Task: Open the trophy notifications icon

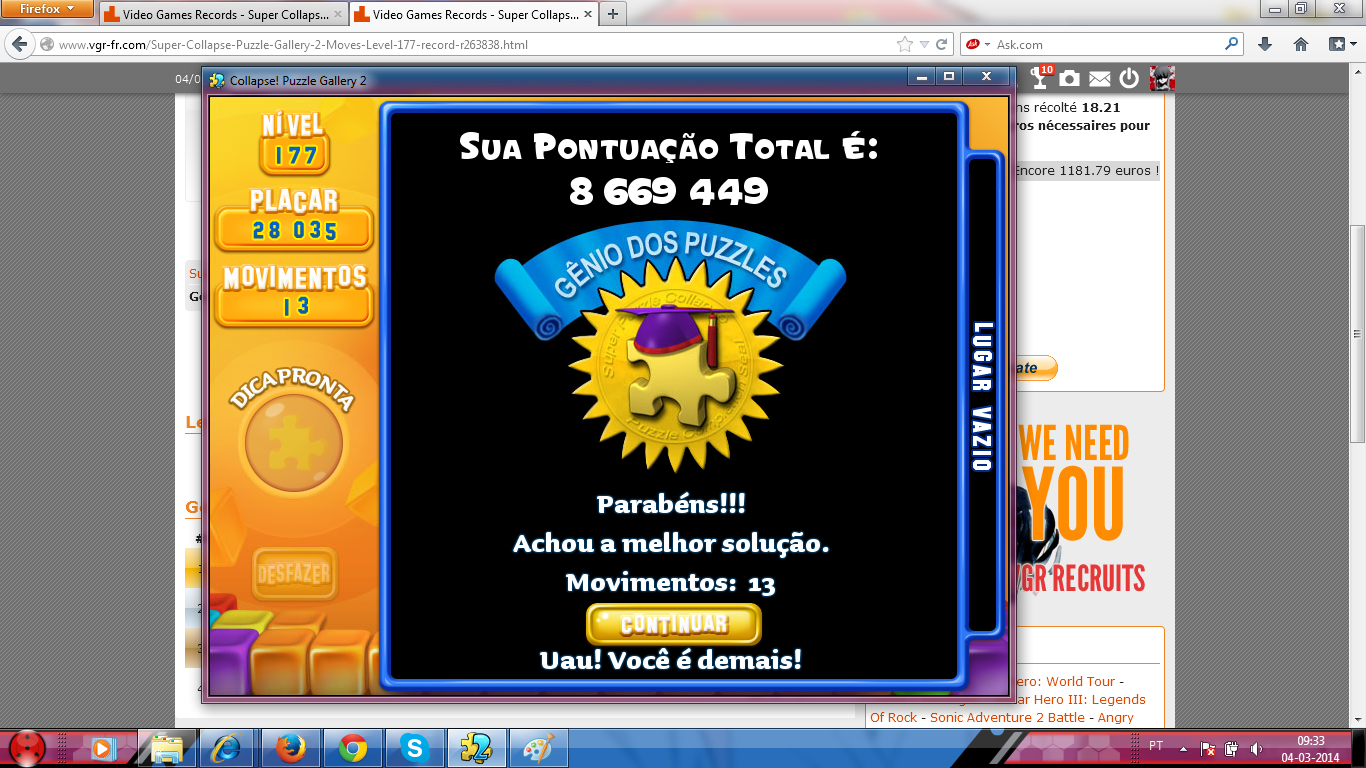Action: [1041, 78]
